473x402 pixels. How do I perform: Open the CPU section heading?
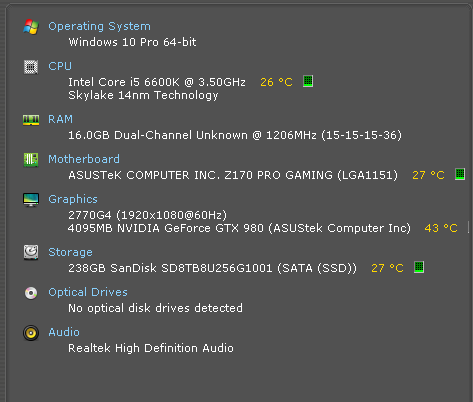60,66
